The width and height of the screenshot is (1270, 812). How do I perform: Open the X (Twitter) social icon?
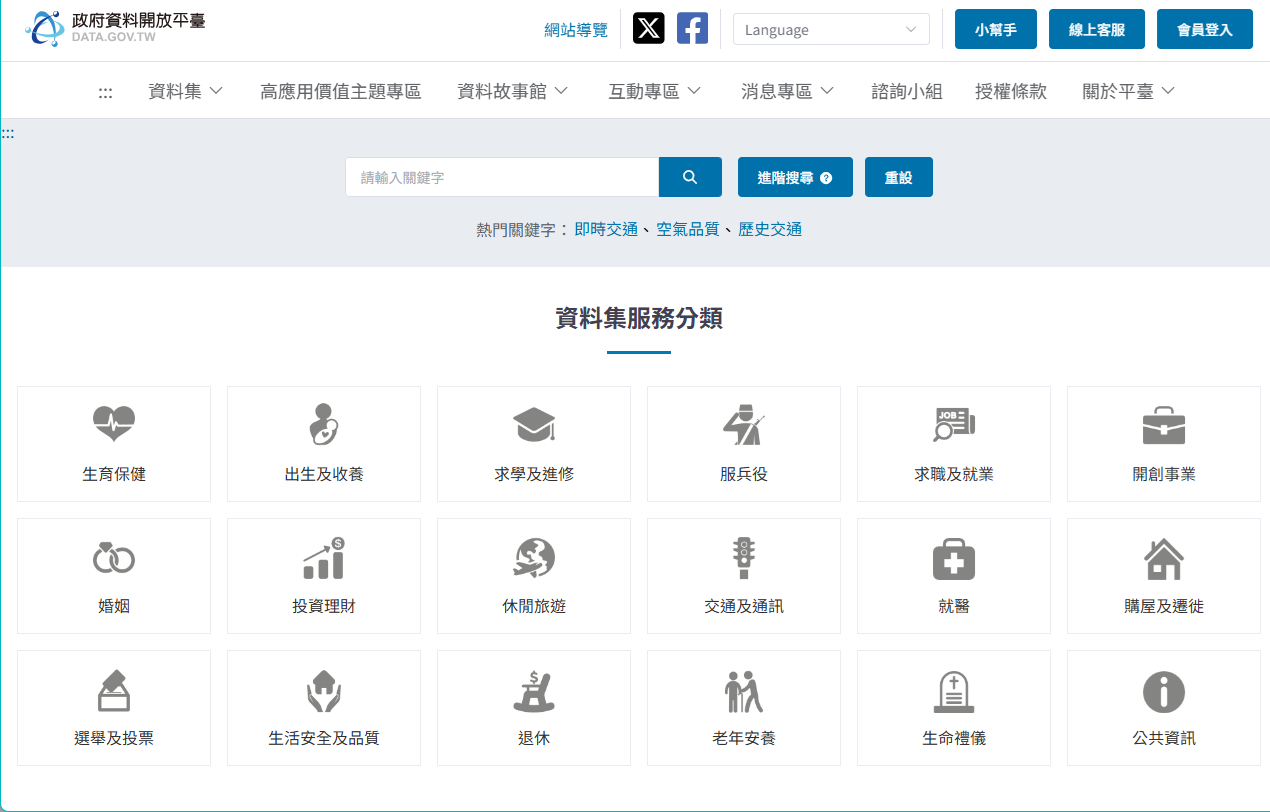(x=649, y=29)
